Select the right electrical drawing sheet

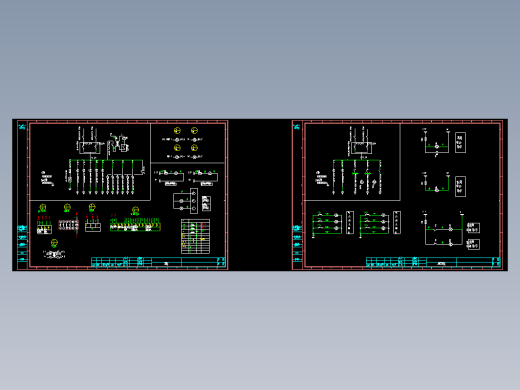pyautogui.click(x=397, y=195)
